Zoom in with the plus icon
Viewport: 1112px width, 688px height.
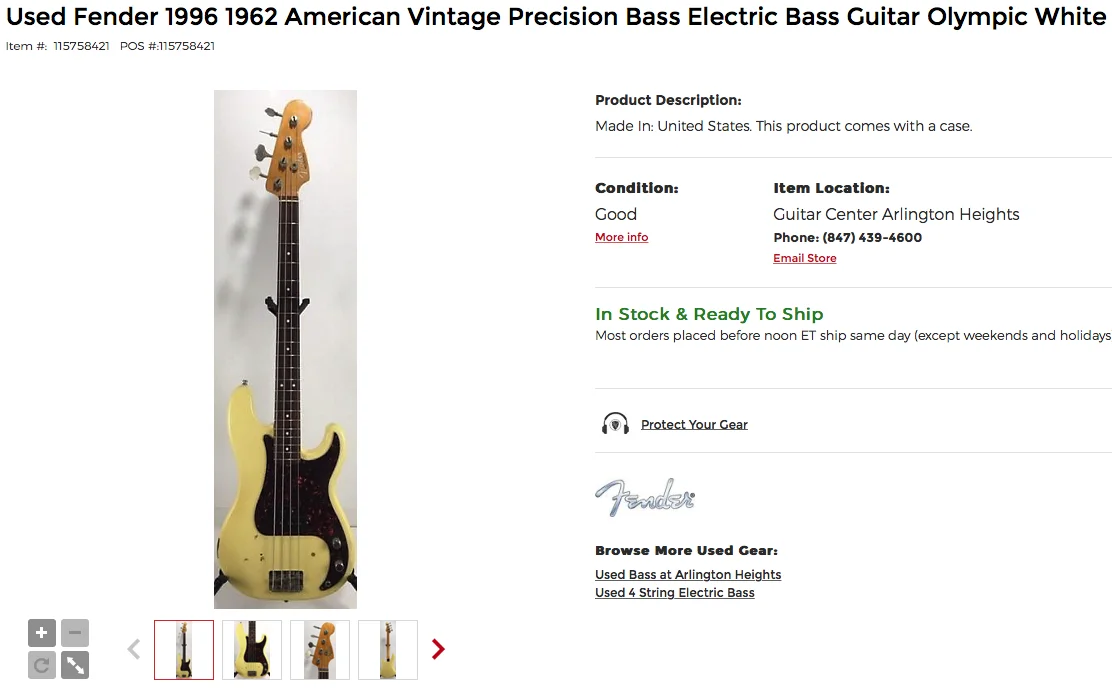[42, 633]
